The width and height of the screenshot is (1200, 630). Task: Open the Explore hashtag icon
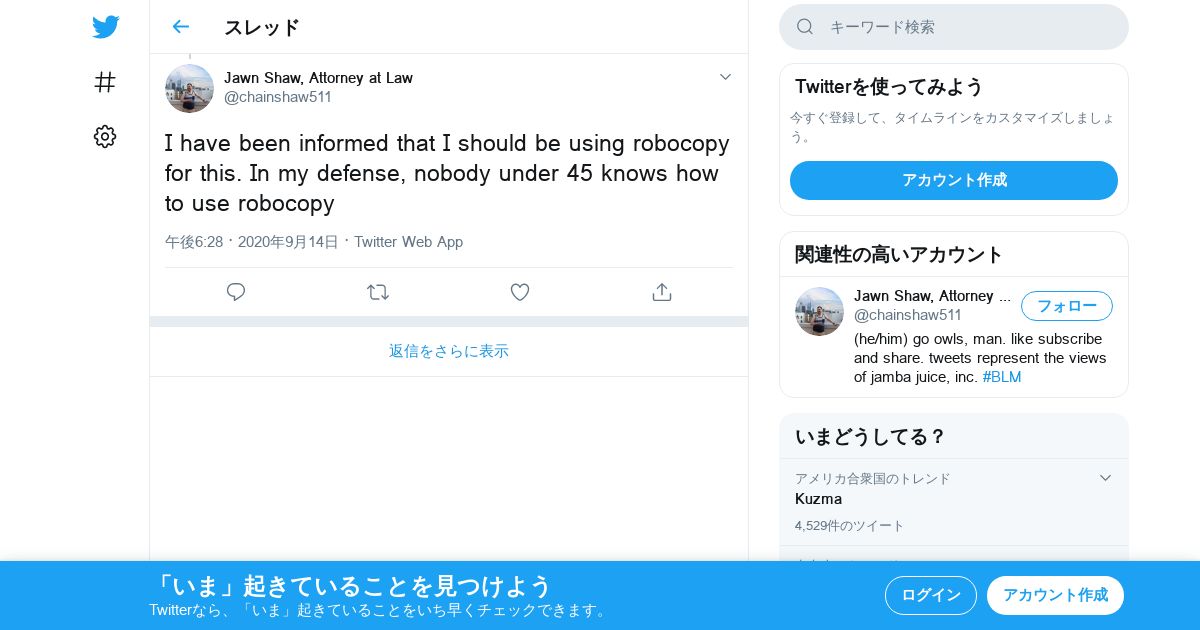[x=105, y=82]
